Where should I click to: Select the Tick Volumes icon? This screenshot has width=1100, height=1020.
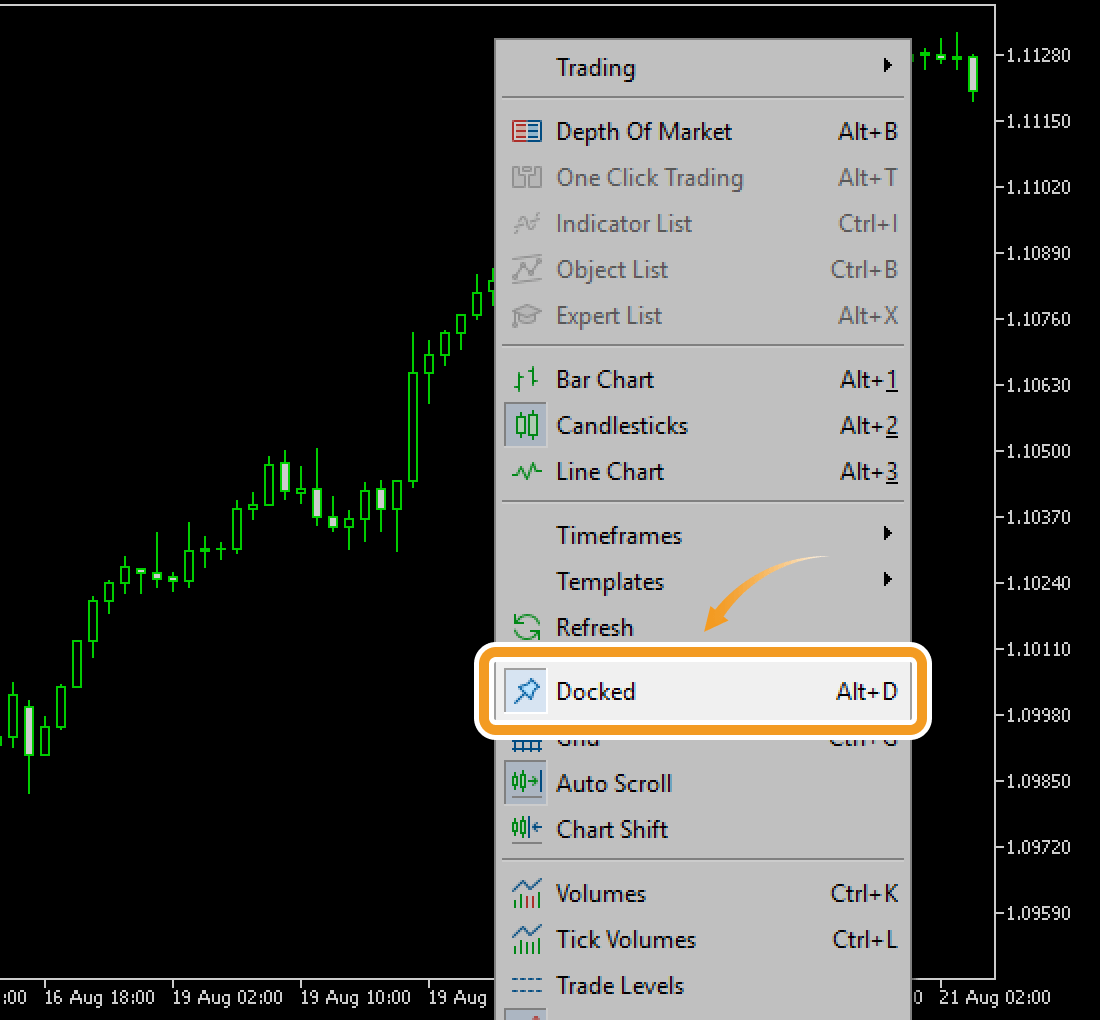(x=526, y=939)
